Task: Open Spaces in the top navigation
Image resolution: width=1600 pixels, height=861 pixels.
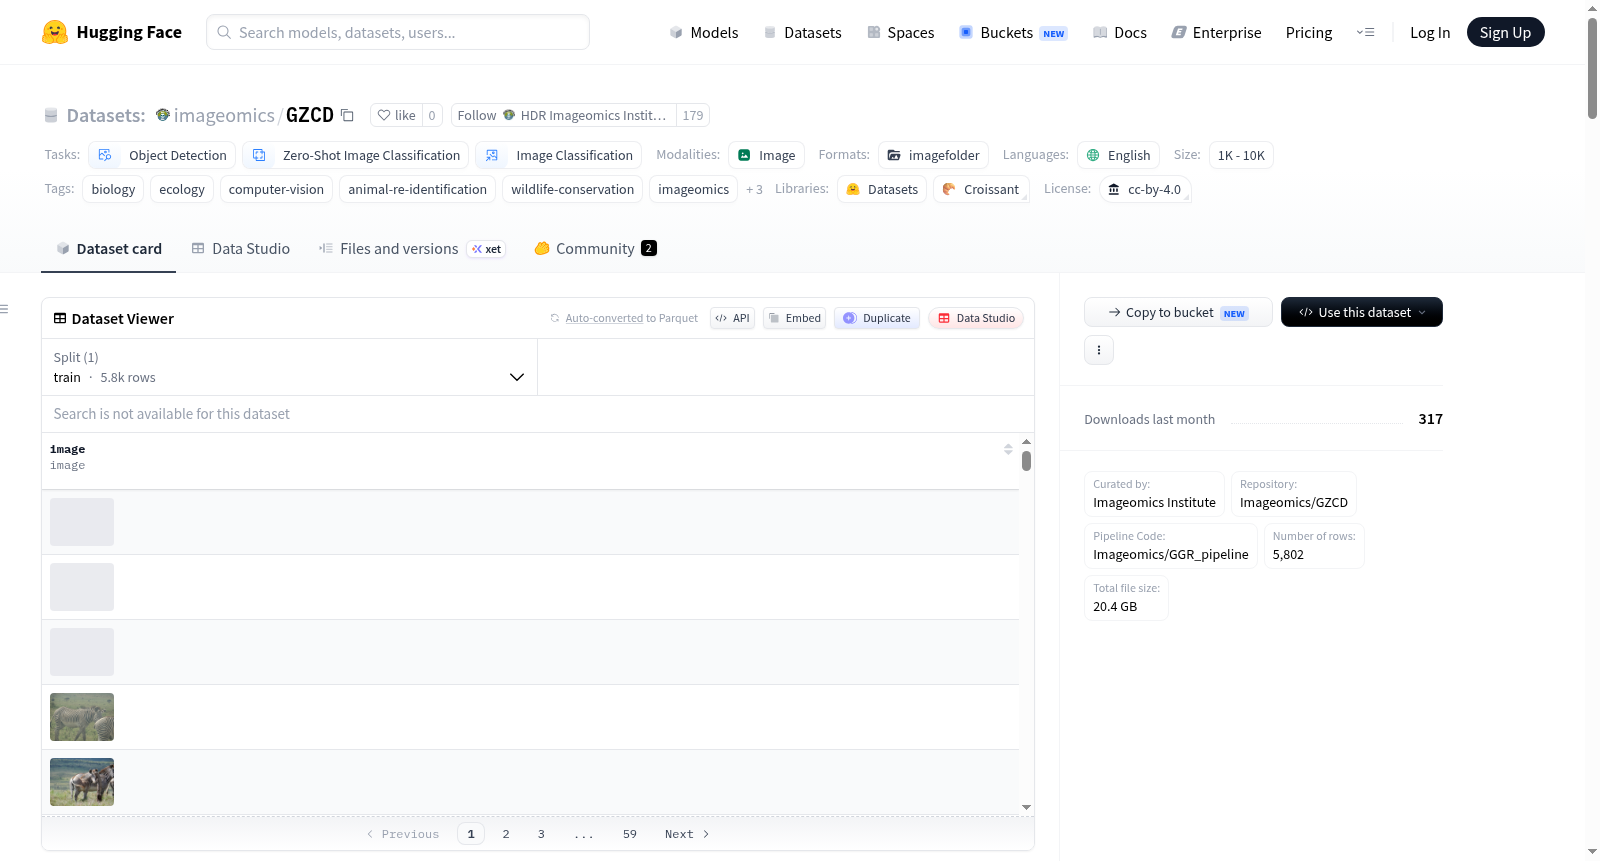Action: coord(900,32)
